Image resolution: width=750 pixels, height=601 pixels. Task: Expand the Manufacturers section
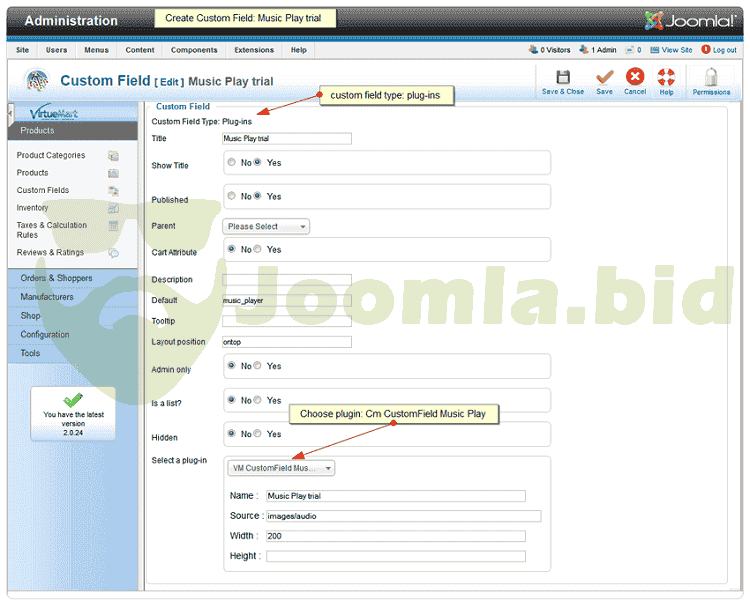(x=73, y=297)
